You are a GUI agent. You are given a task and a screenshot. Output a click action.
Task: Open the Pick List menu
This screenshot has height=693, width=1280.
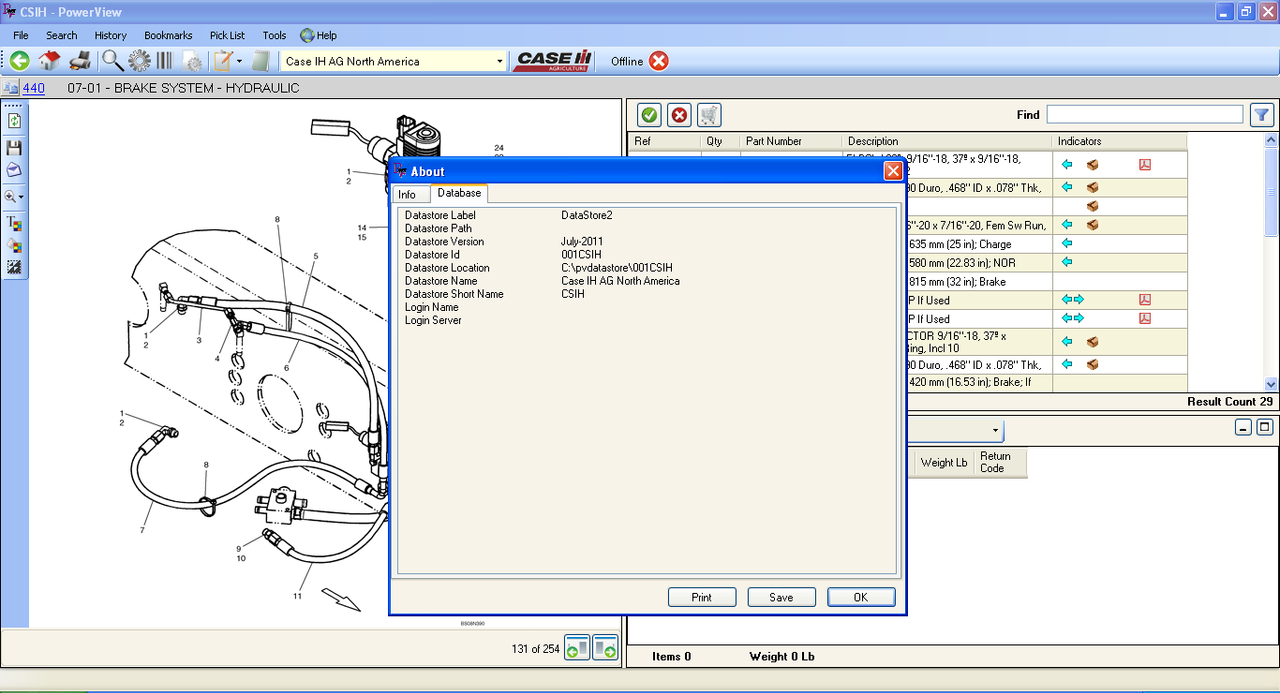tap(227, 35)
